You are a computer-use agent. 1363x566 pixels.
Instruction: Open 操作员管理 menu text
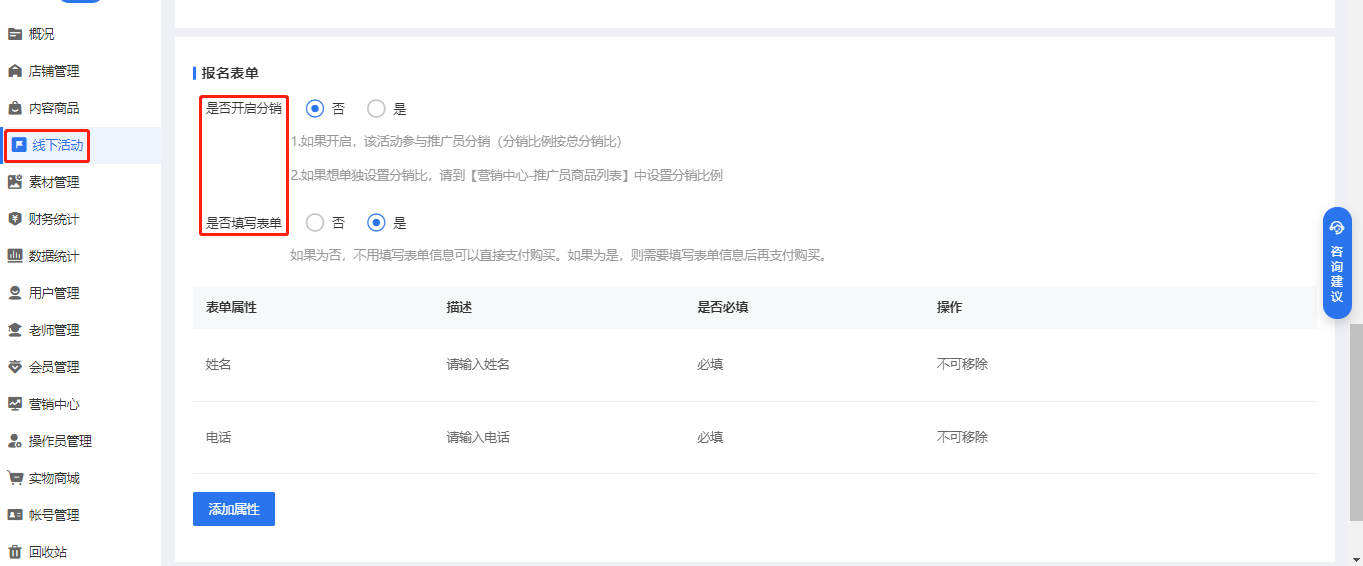click(x=60, y=441)
